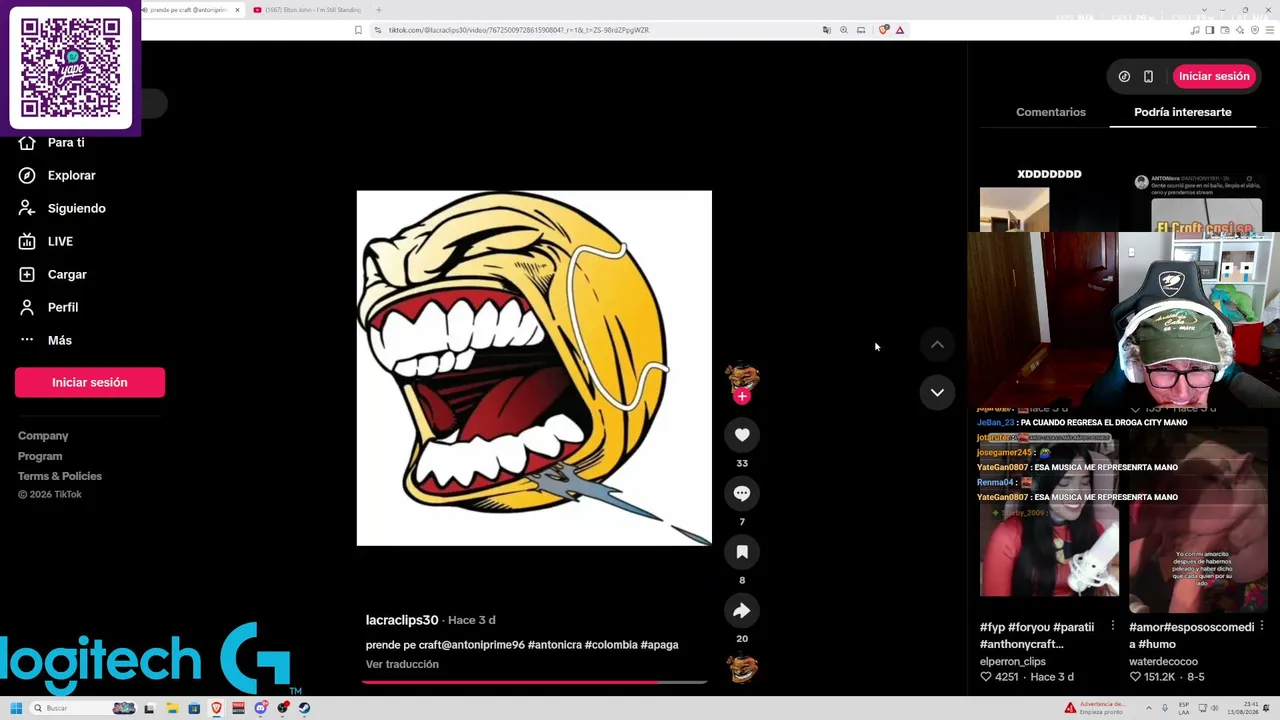Image resolution: width=1280 pixels, height=720 pixels.
Task: Open more options for elperron_clips video
Action: click(1112, 626)
